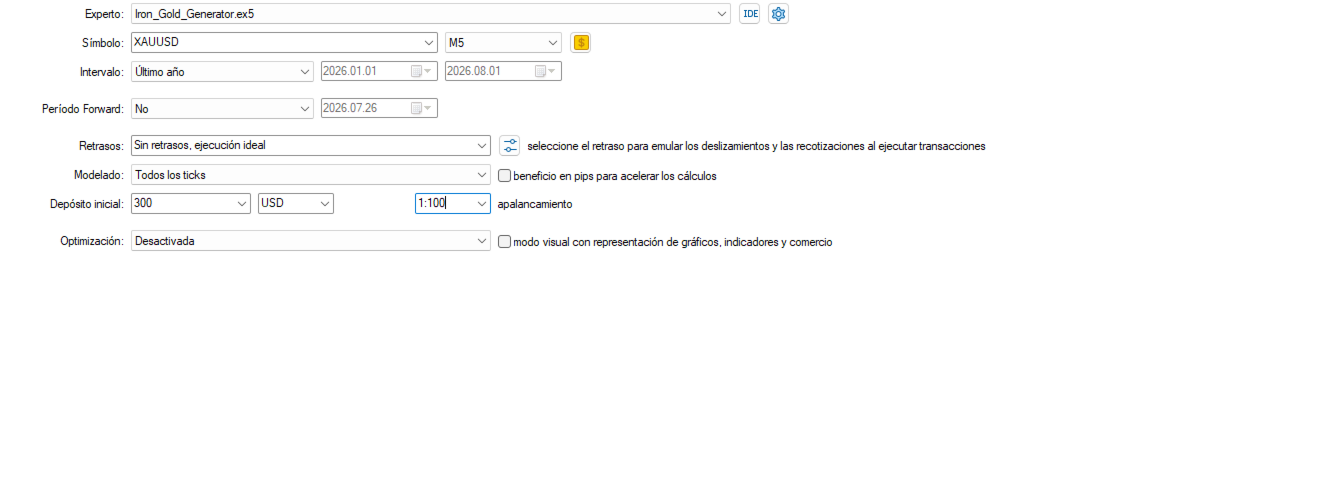Enable beneficio en pips checkbox

504,175
